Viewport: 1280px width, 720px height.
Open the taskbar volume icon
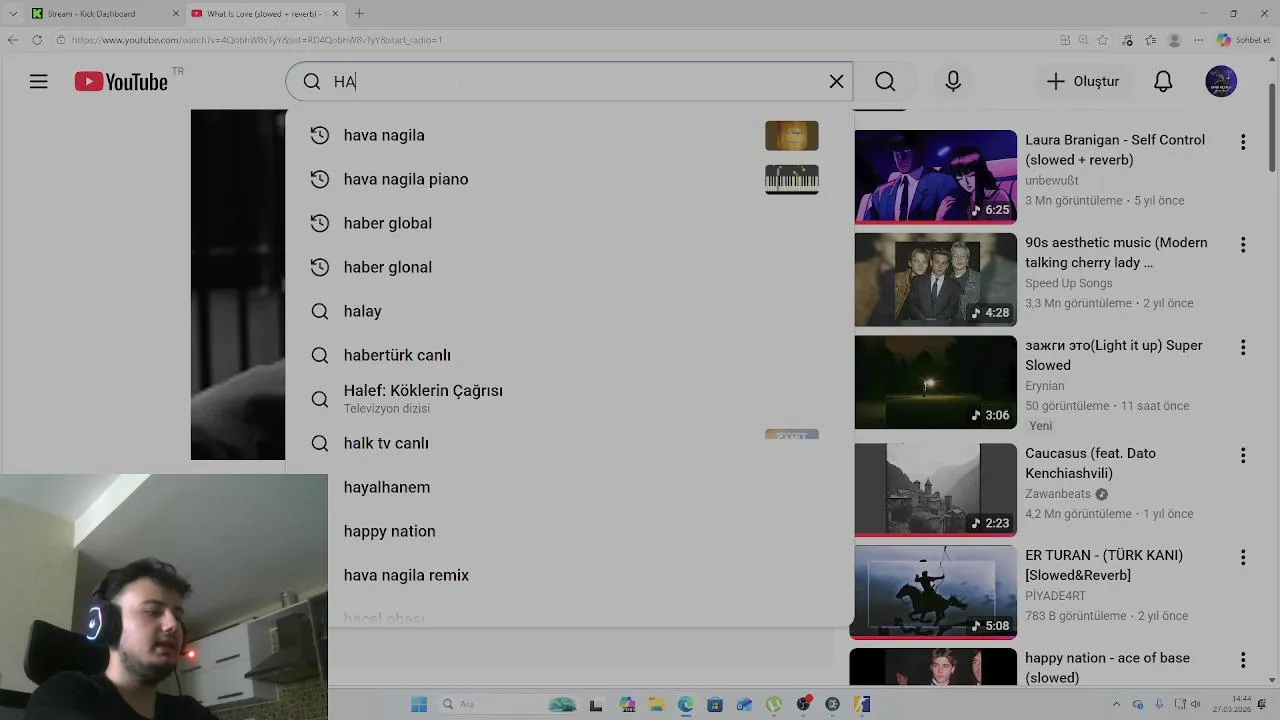(1196, 705)
